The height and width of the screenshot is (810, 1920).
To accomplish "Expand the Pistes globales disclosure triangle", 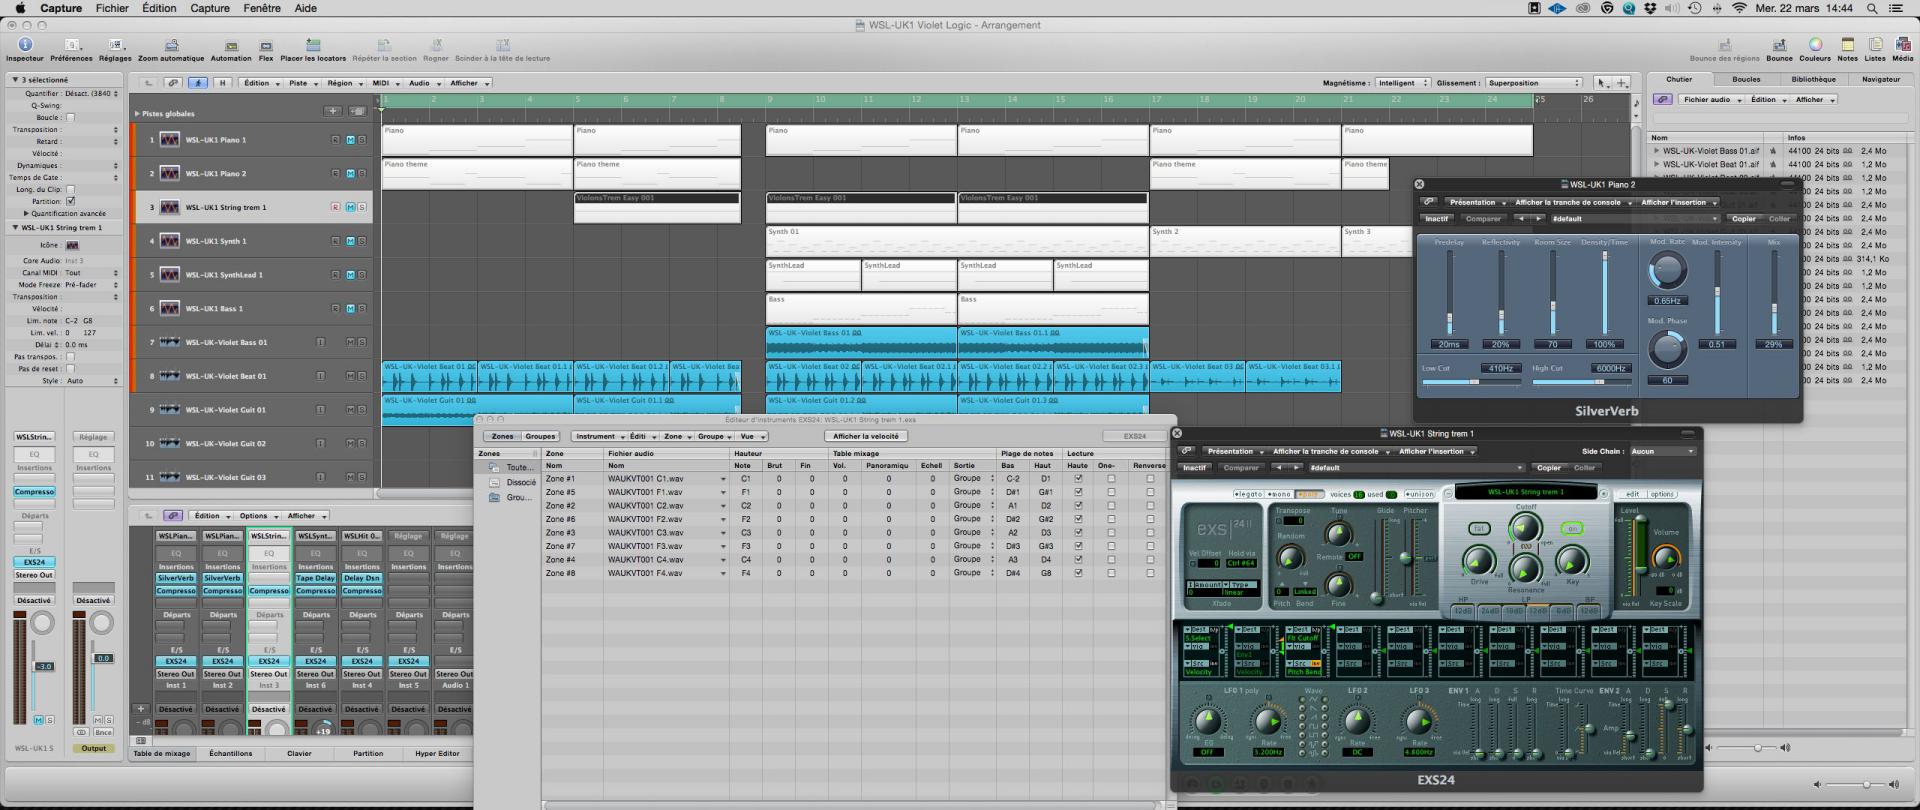I will point(138,113).
